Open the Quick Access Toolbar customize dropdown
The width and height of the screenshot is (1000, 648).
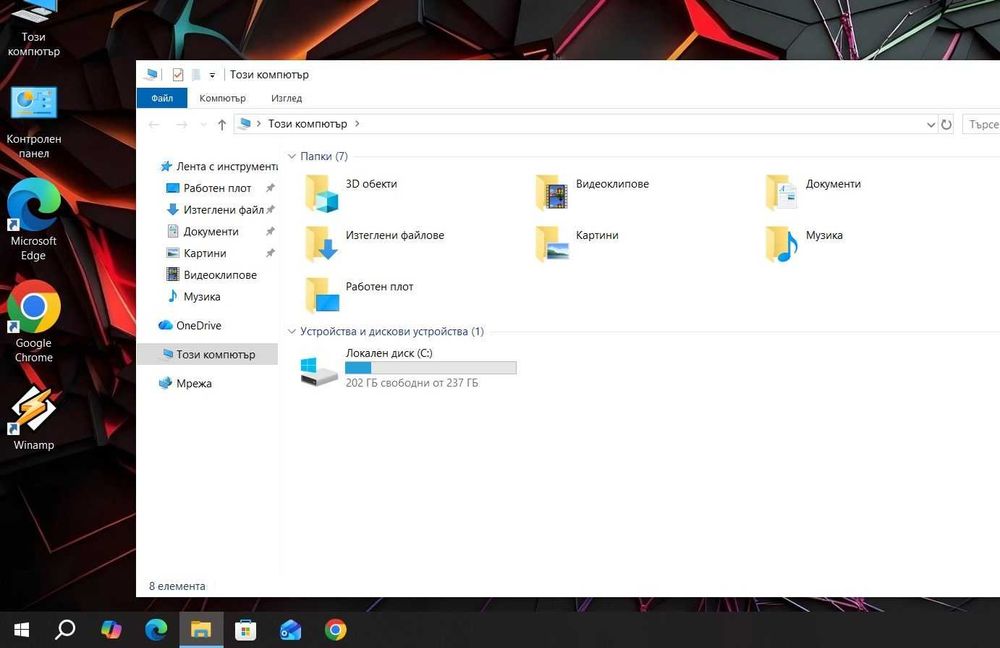(212, 75)
